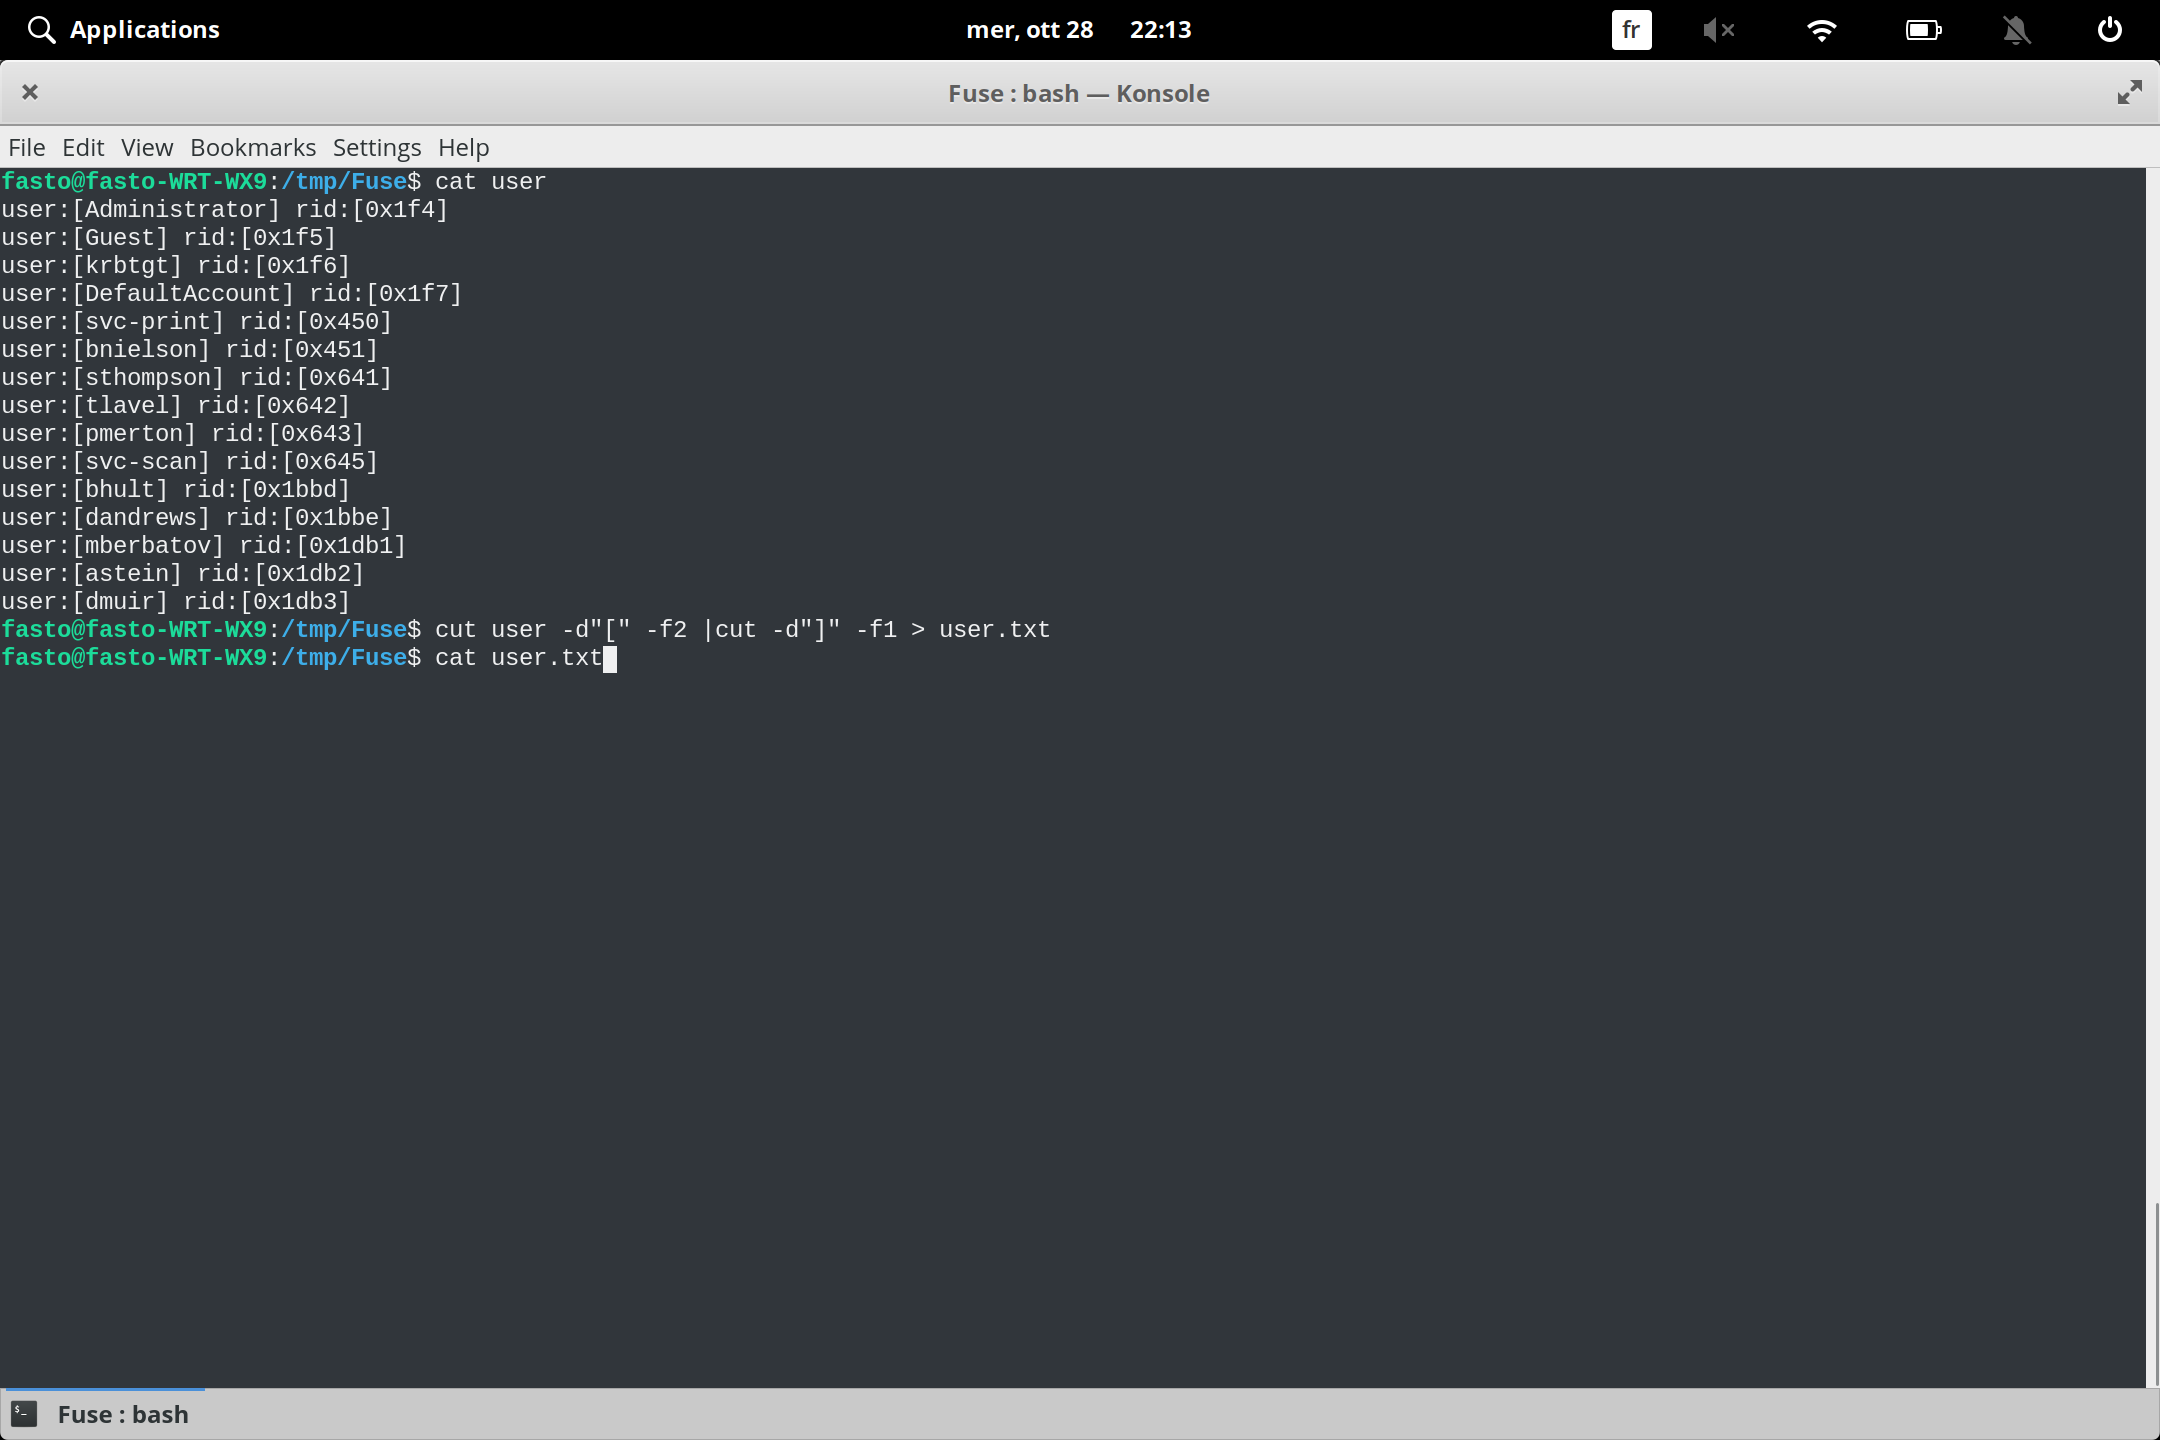Open the View menu
Image resolution: width=2160 pixels, height=1440 pixels.
(x=146, y=147)
